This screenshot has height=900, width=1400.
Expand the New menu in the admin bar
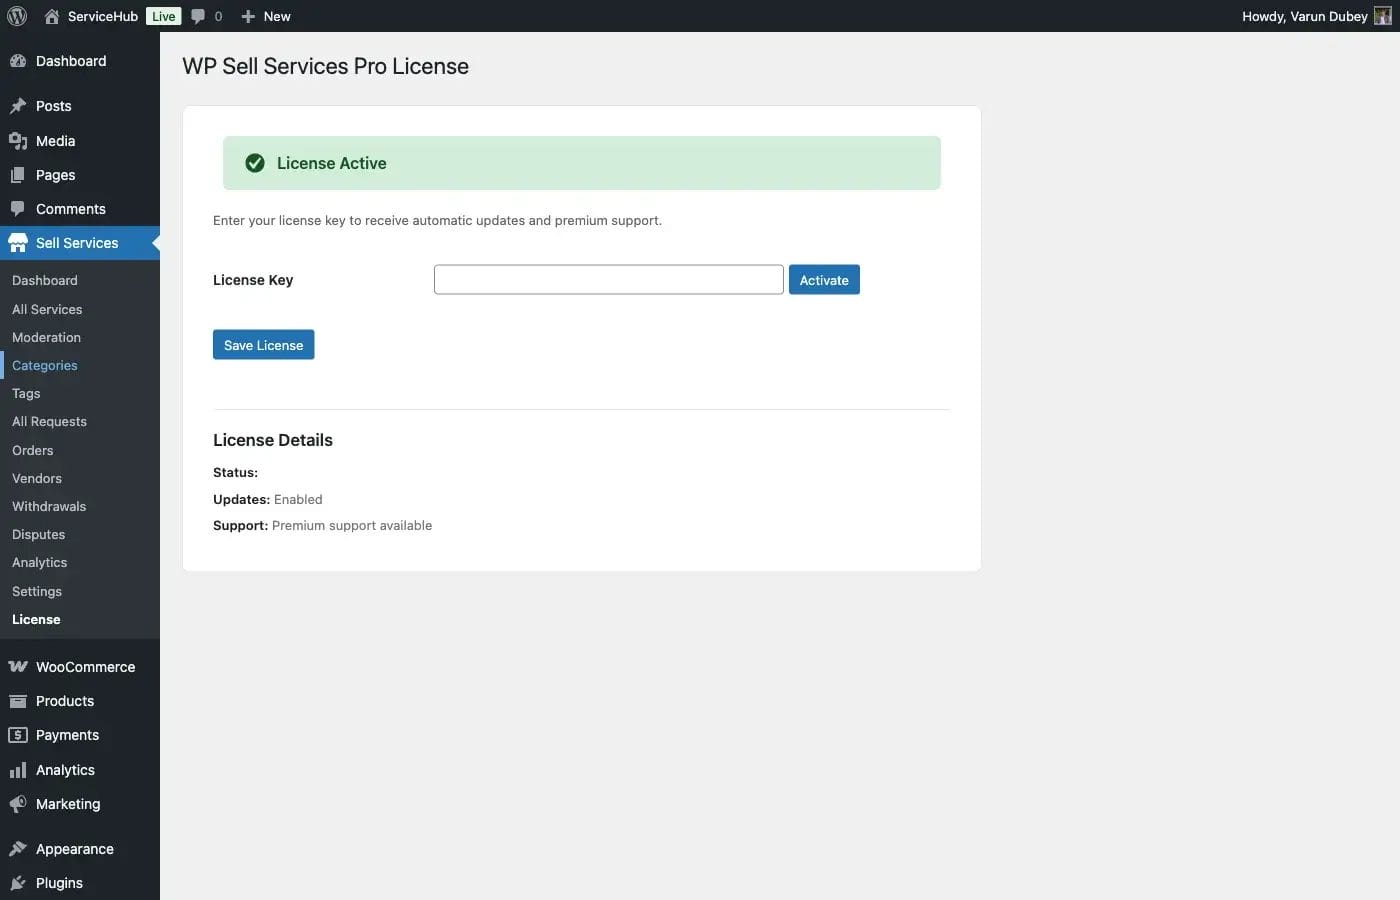pyautogui.click(x=265, y=16)
